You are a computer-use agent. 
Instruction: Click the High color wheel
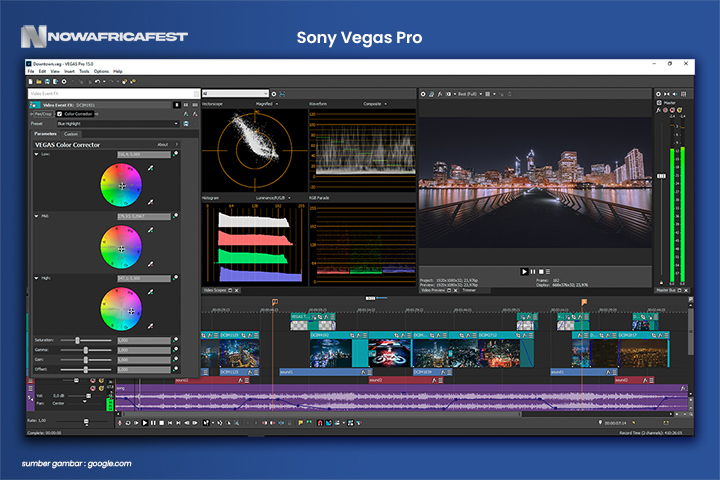[x=121, y=309]
